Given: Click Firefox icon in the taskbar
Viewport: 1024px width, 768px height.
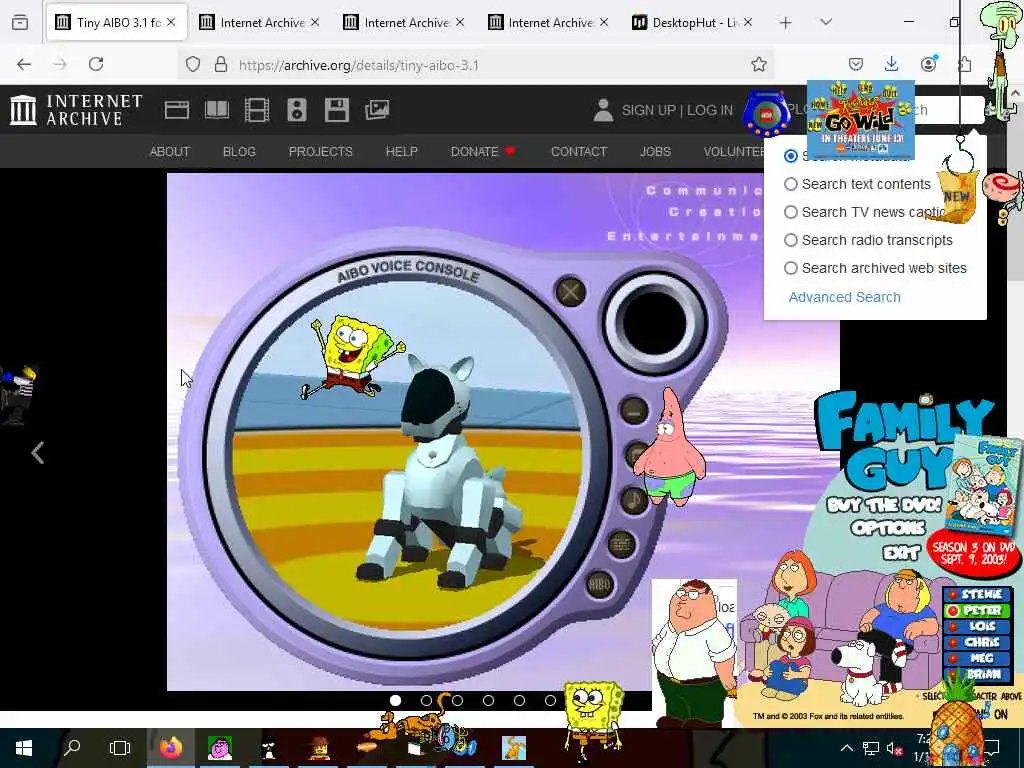Looking at the screenshot, I should [170, 747].
